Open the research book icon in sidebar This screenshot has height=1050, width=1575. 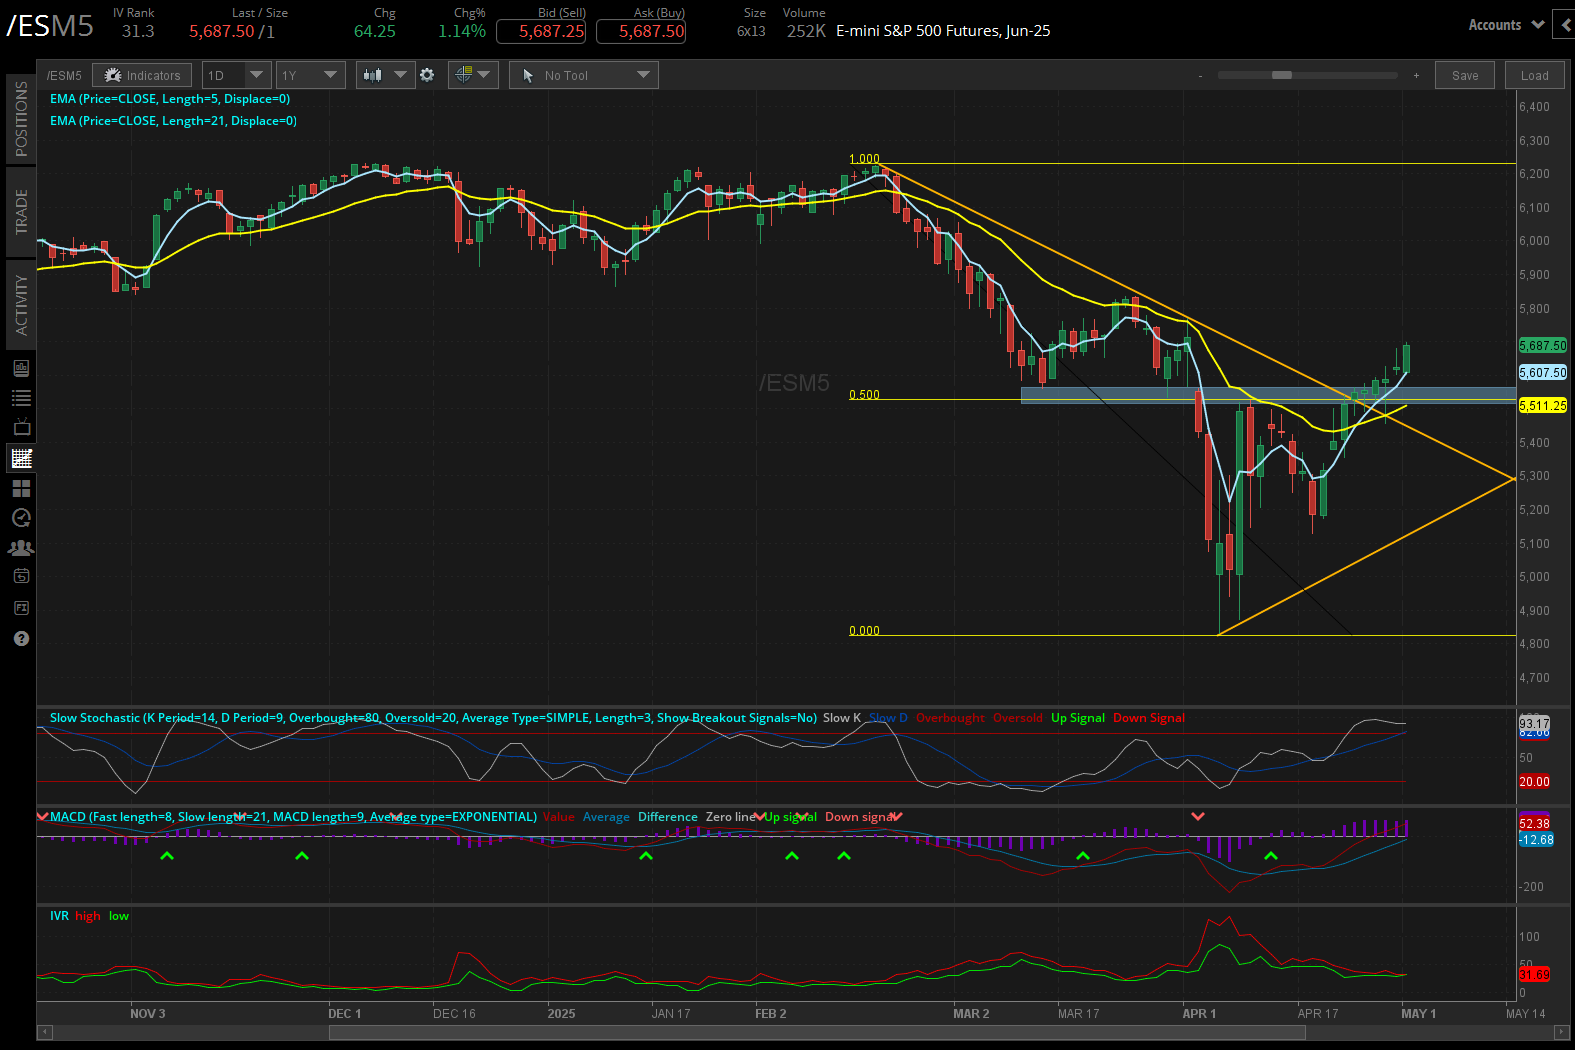21,368
